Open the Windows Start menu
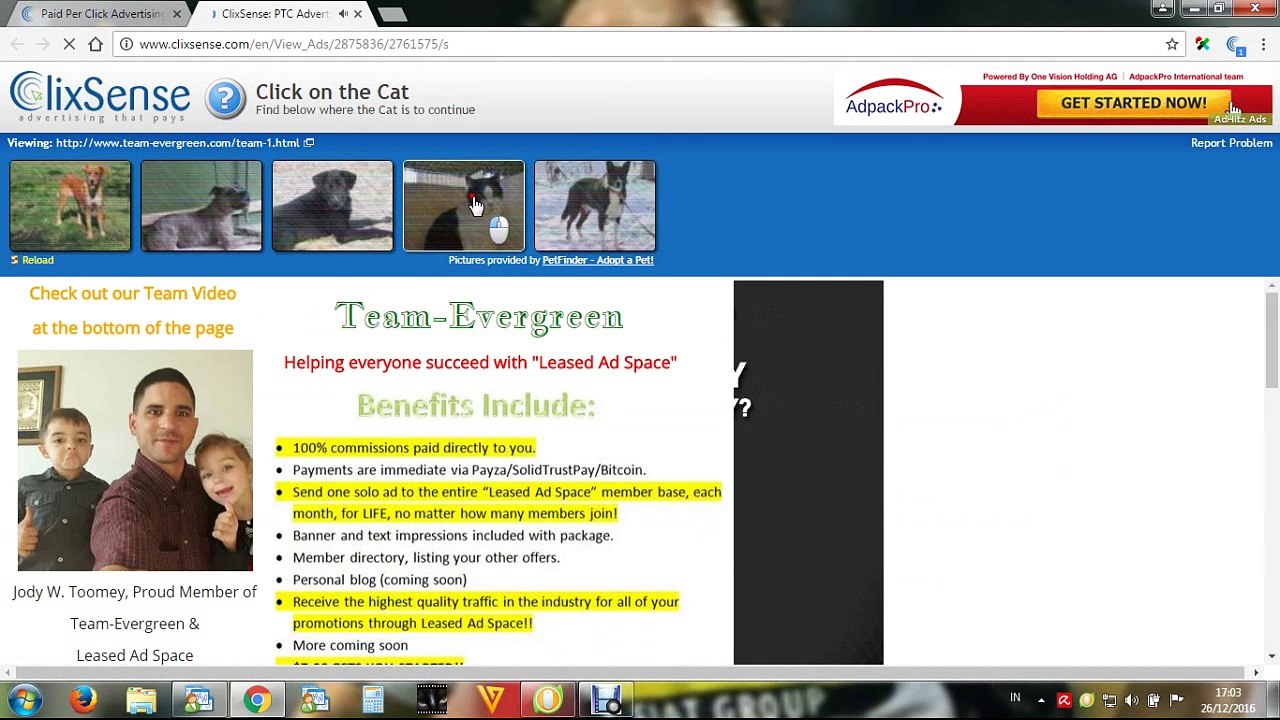 point(24,700)
